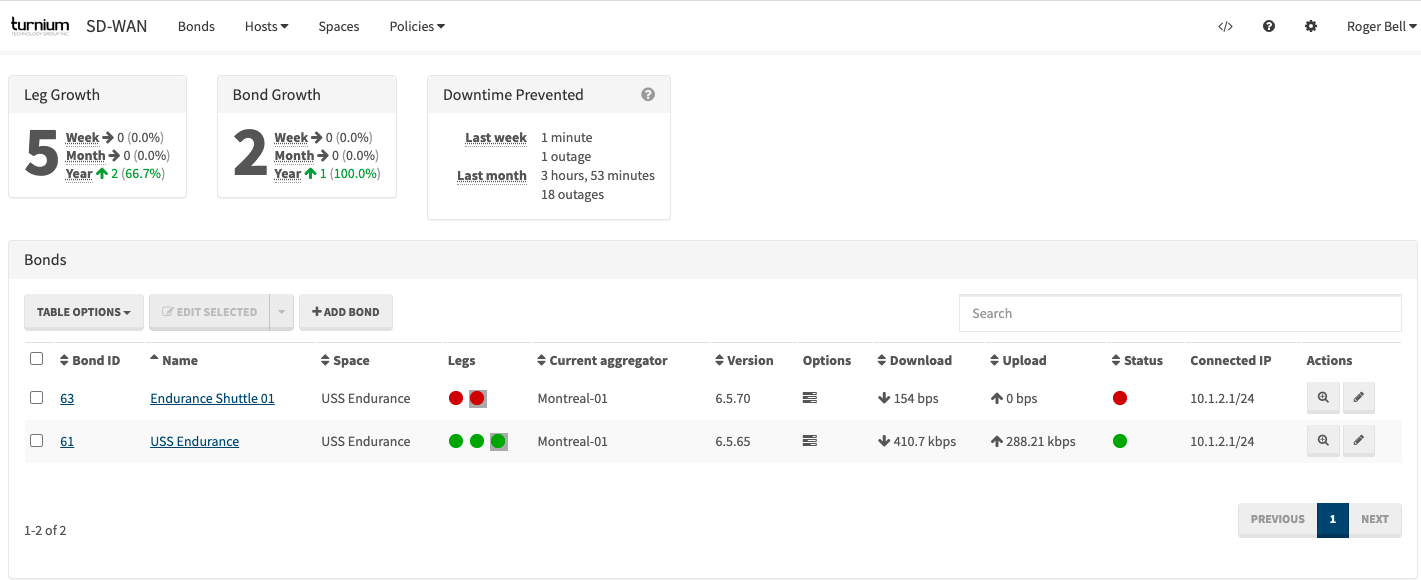This screenshot has height=580, width=1421.
Task: Go to the Spaces menu item
Action: tap(339, 27)
